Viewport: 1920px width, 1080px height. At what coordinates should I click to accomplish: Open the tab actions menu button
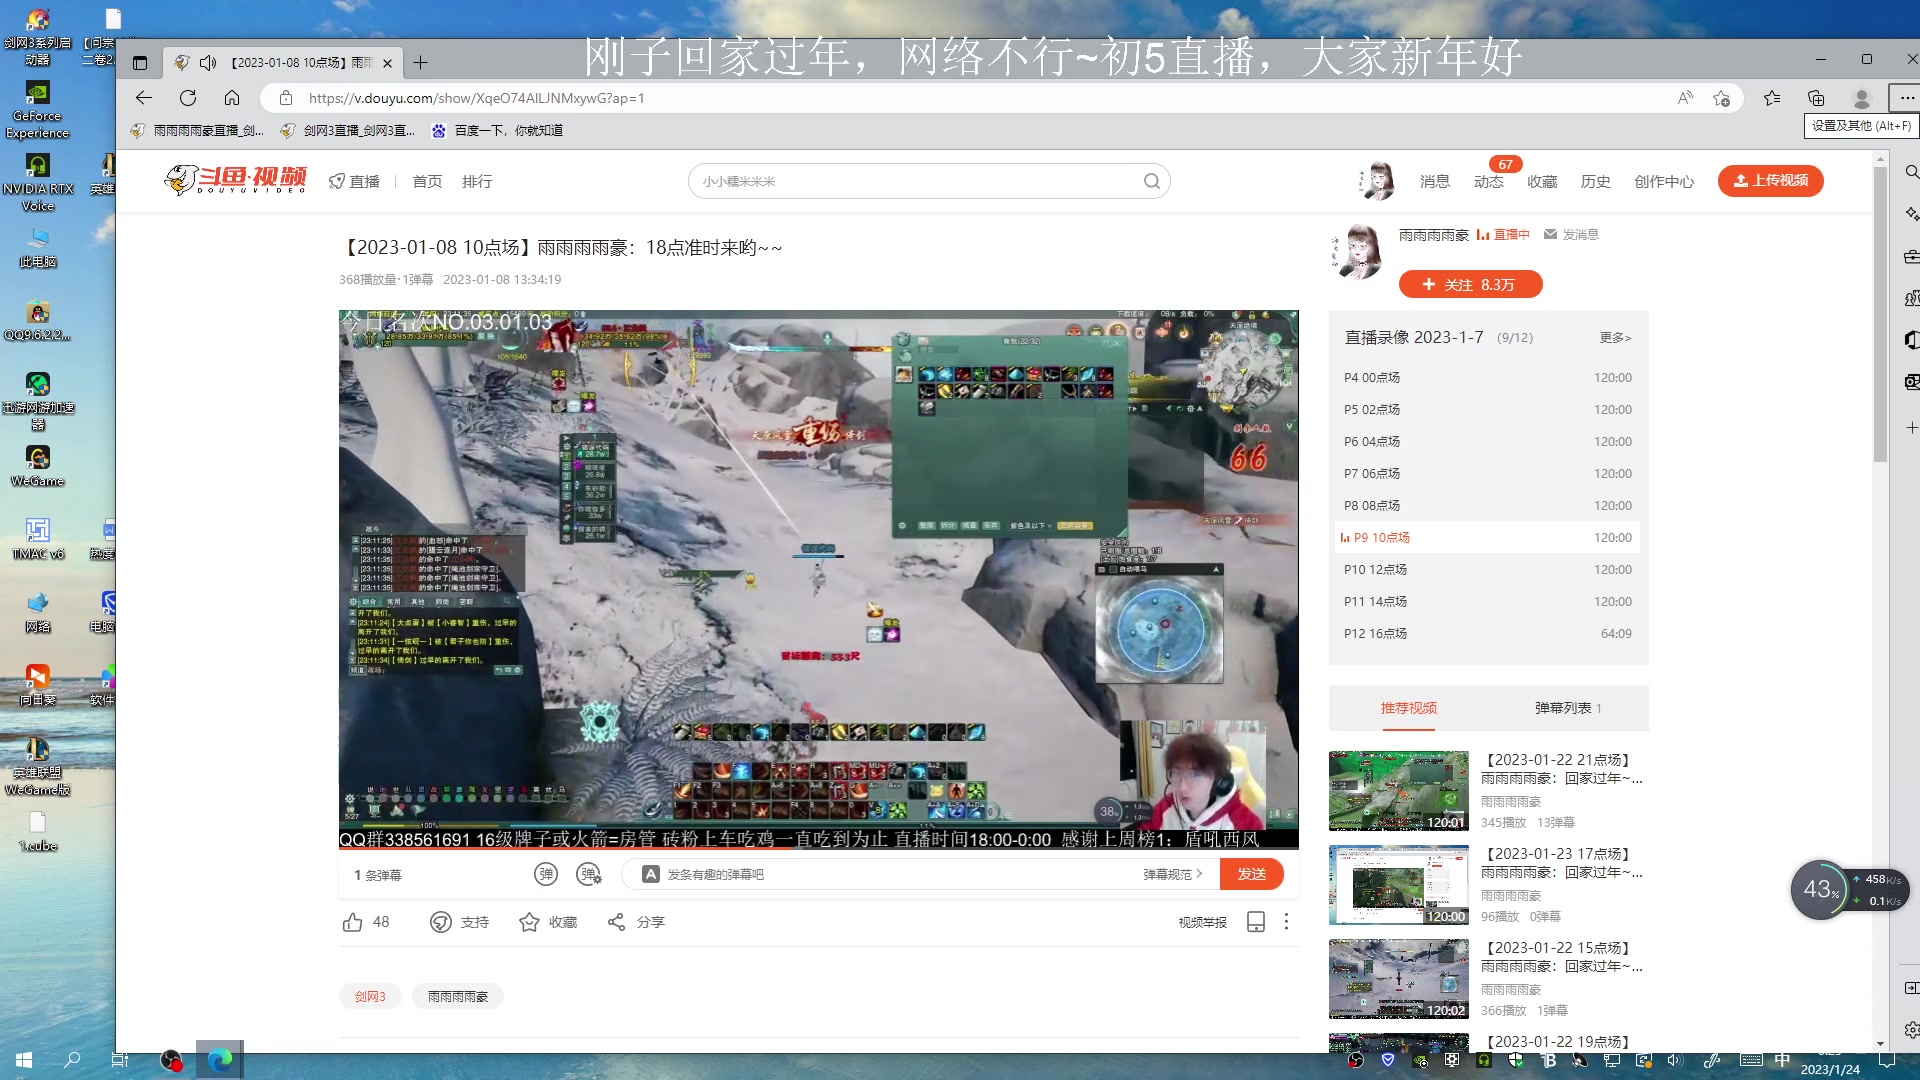pyautogui.click(x=140, y=63)
